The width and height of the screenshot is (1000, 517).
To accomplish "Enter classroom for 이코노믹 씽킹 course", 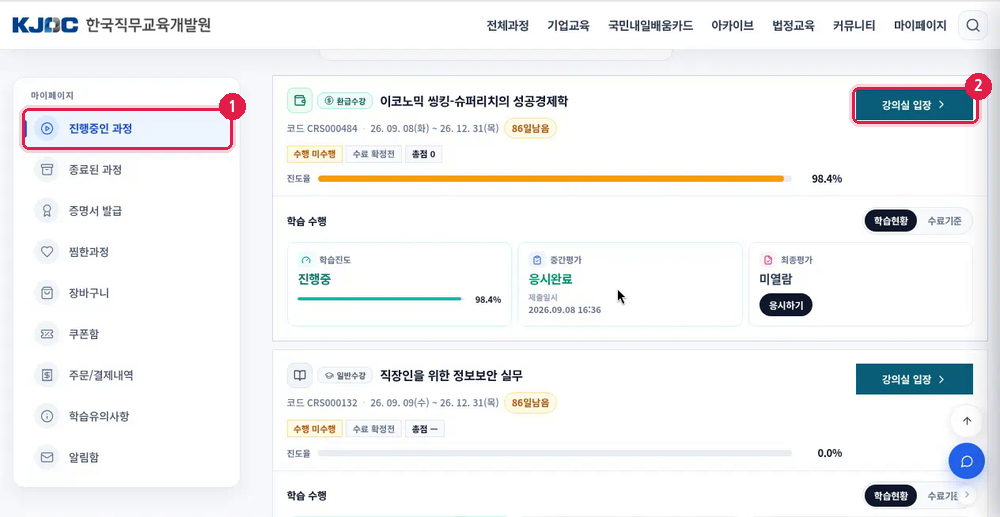I will point(914,105).
